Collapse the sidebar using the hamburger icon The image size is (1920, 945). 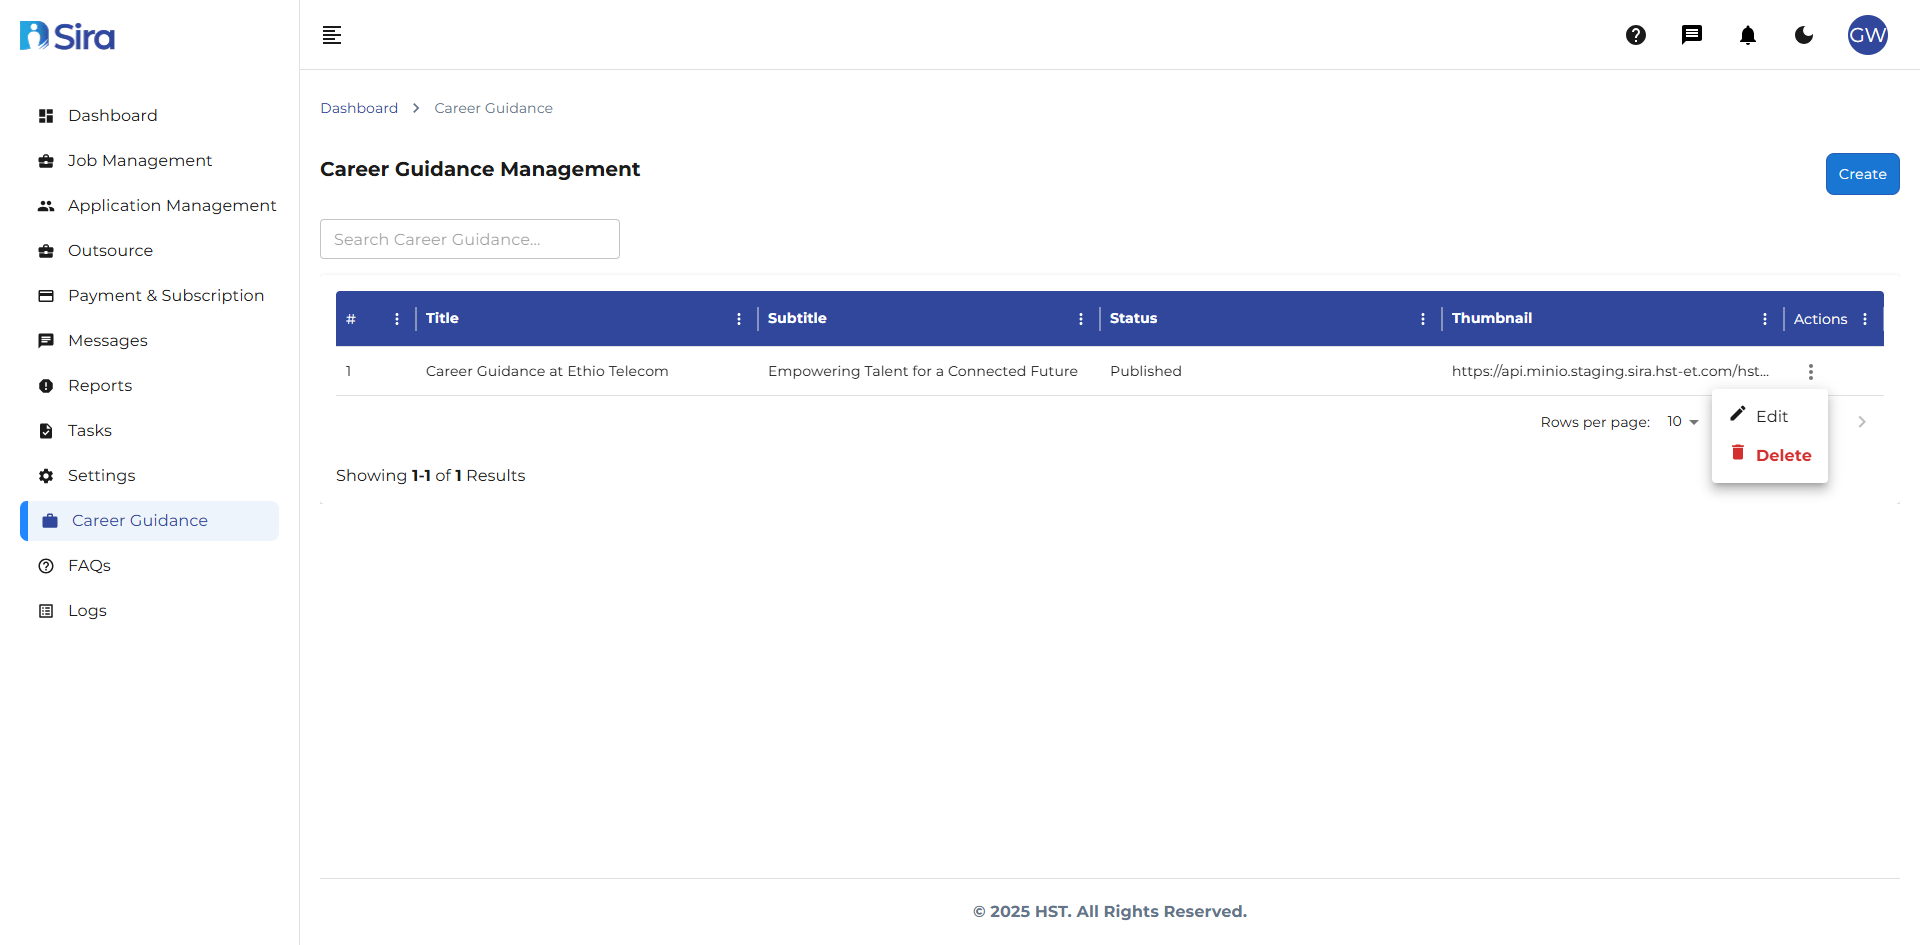pos(331,35)
